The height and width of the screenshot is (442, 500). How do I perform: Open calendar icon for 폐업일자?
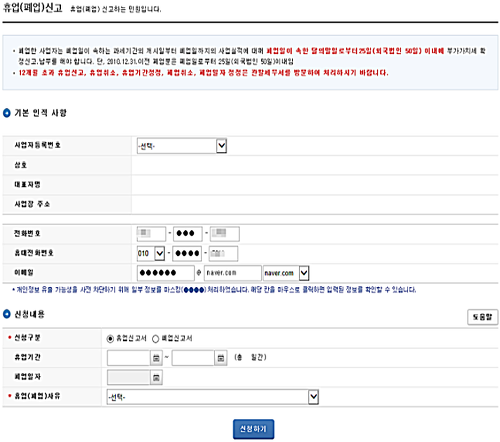[x=156, y=378]
